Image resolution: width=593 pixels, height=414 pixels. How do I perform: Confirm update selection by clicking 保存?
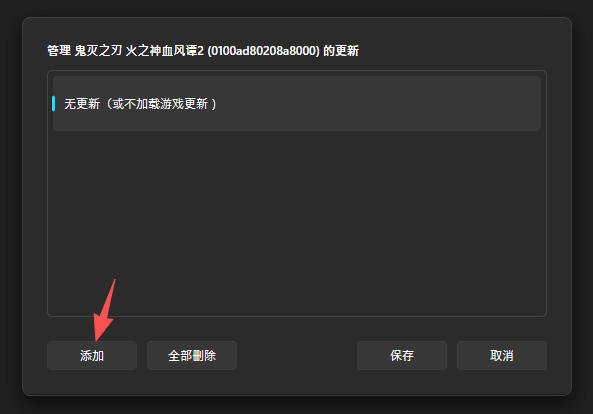coord(402,355)
